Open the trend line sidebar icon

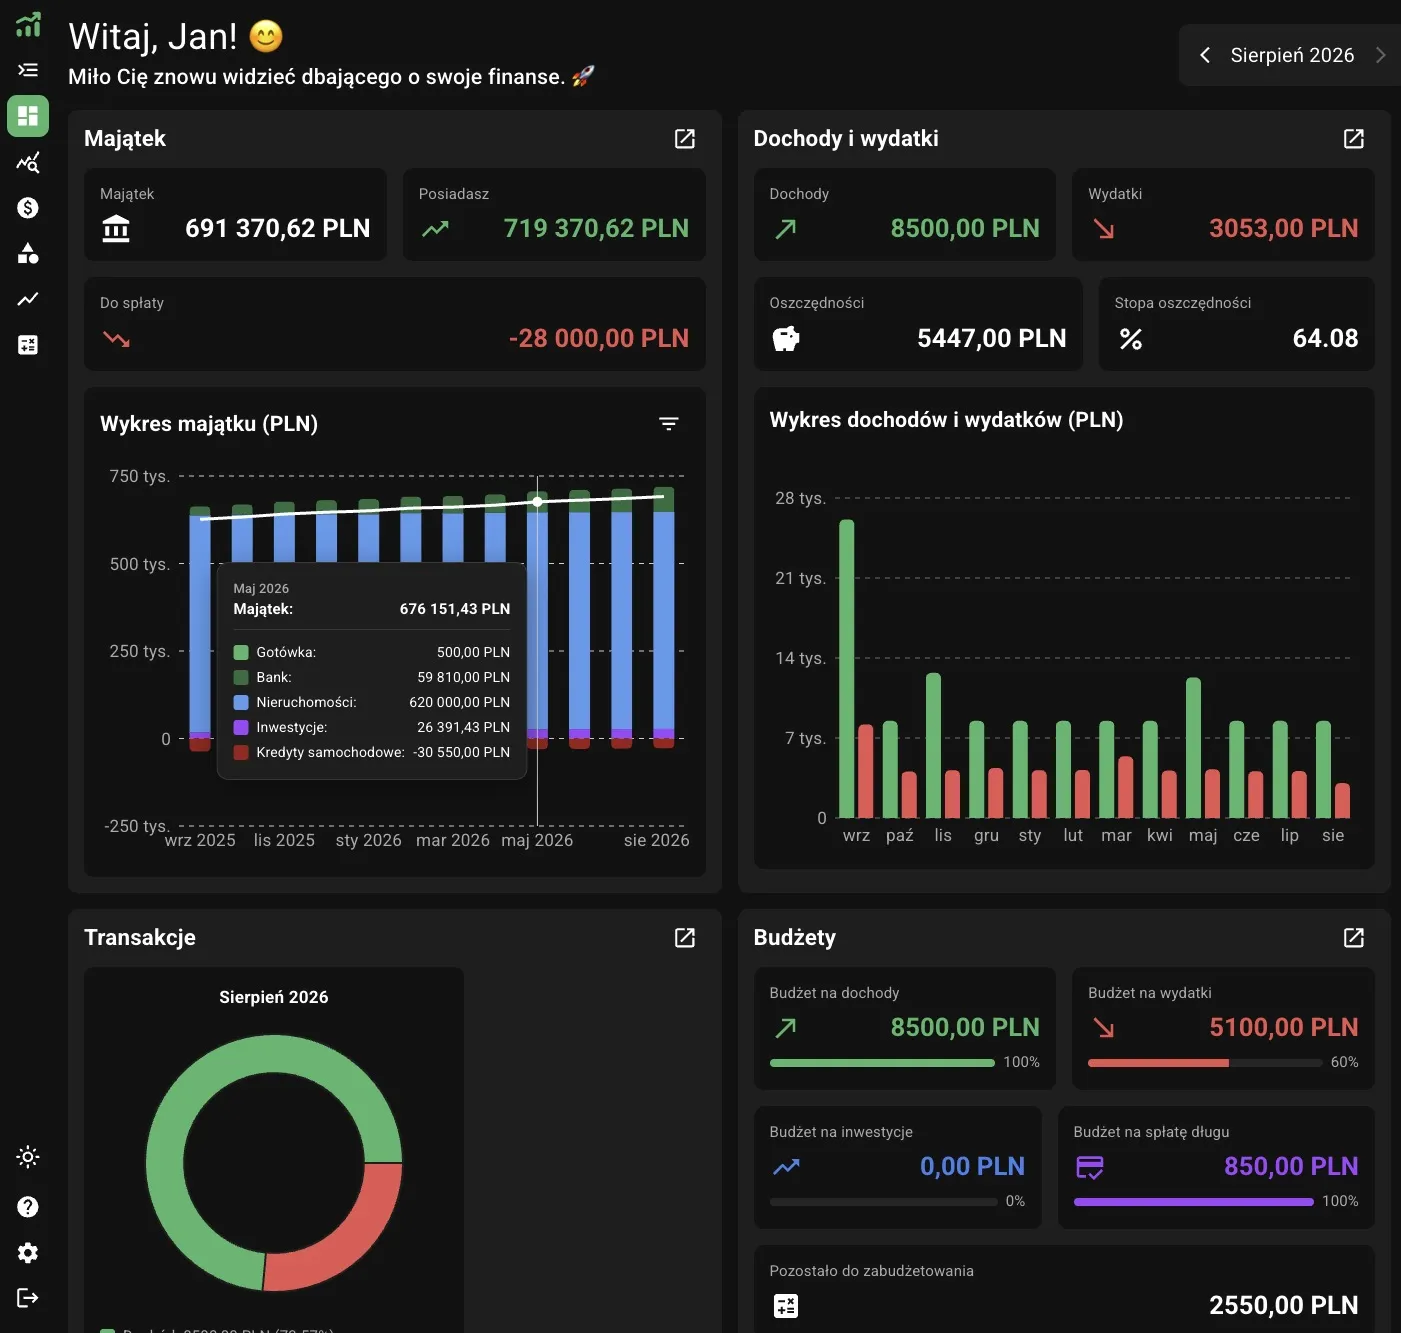(x=28, y=299)
